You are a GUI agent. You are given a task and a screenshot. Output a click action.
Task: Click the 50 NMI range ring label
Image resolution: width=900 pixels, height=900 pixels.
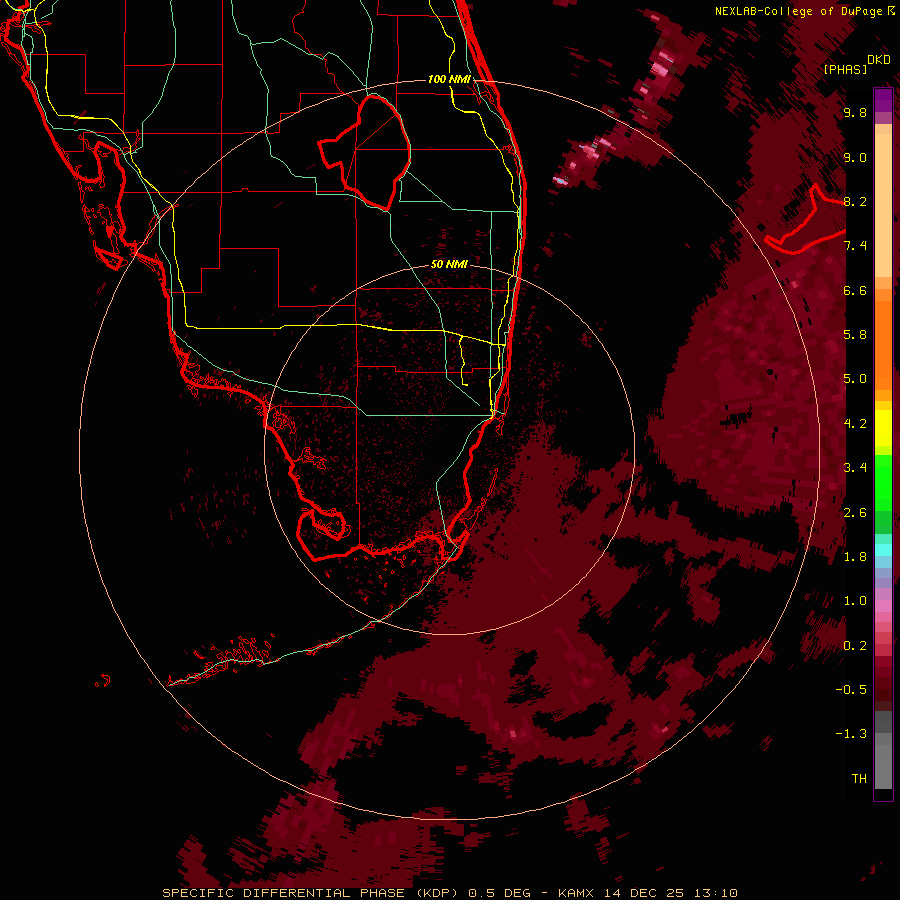(x=449, y=264)
